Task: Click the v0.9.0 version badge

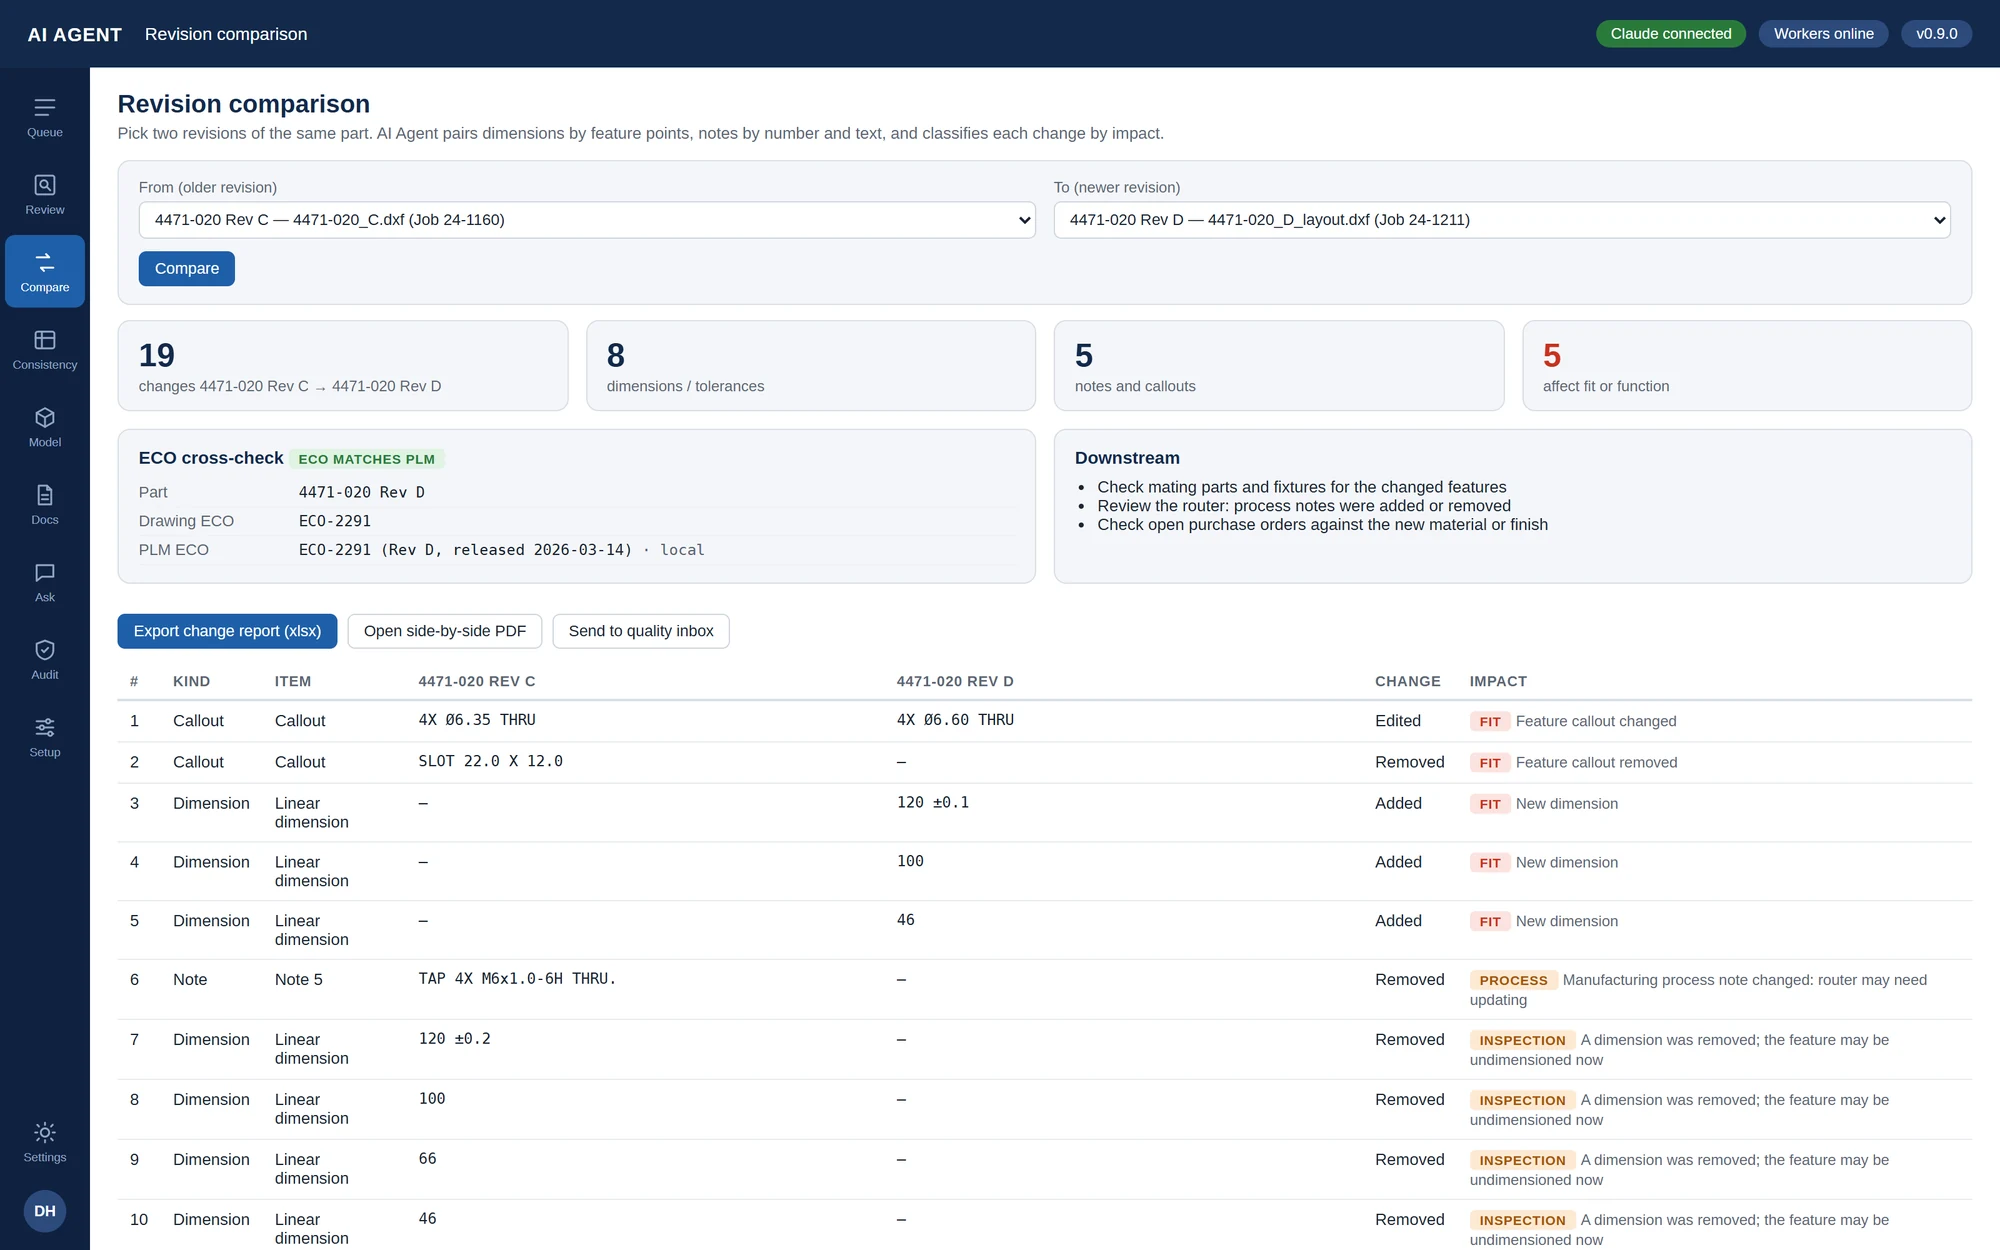Action: coord(1937,34)
